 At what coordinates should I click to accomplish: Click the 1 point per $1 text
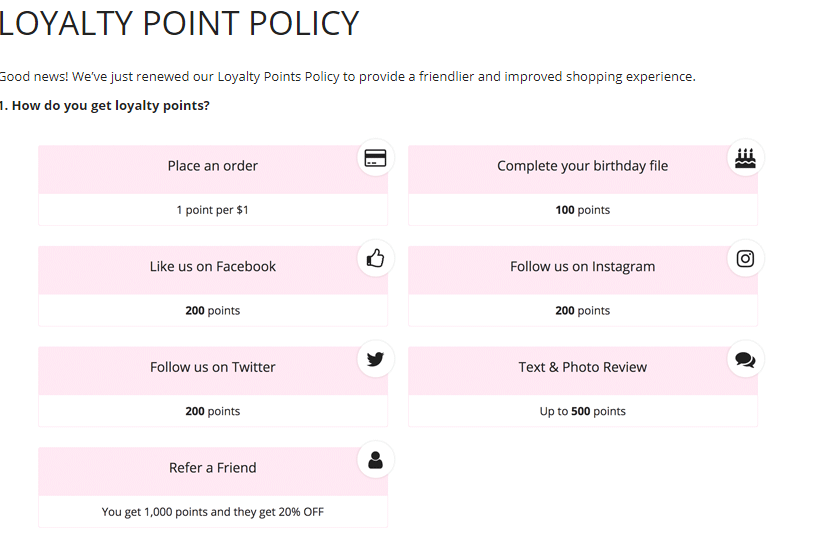213,210
